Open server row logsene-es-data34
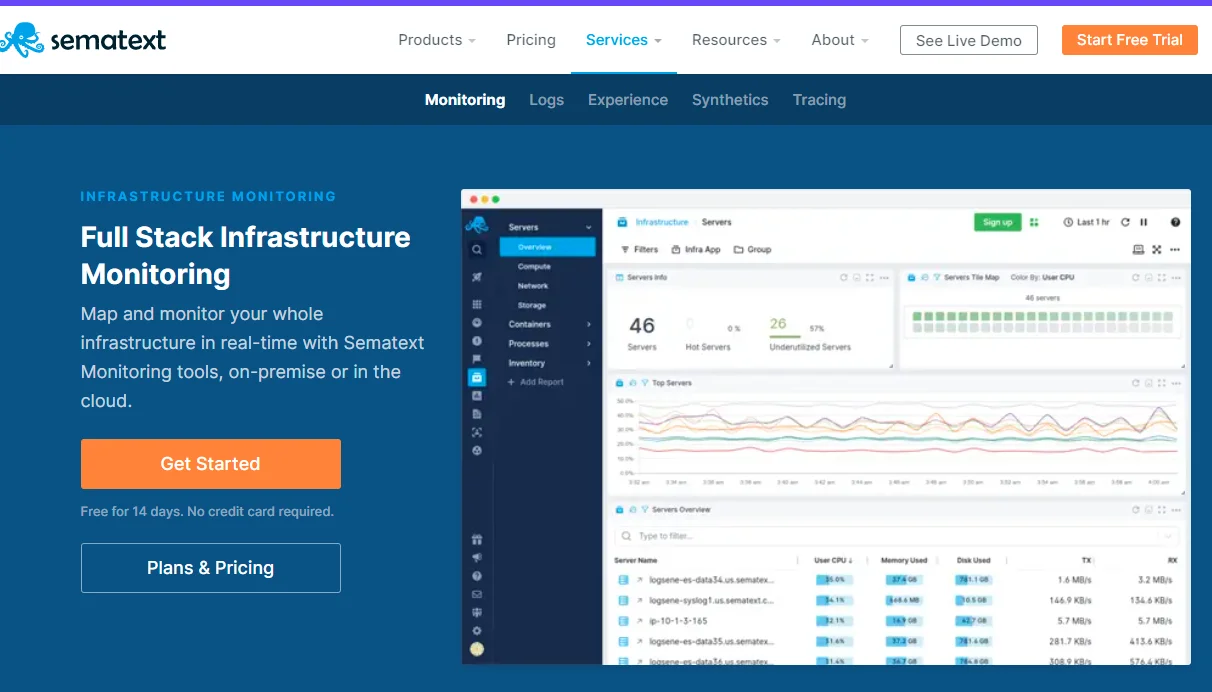The width and height of the screenshot is (1212, 692). [711, 579]
